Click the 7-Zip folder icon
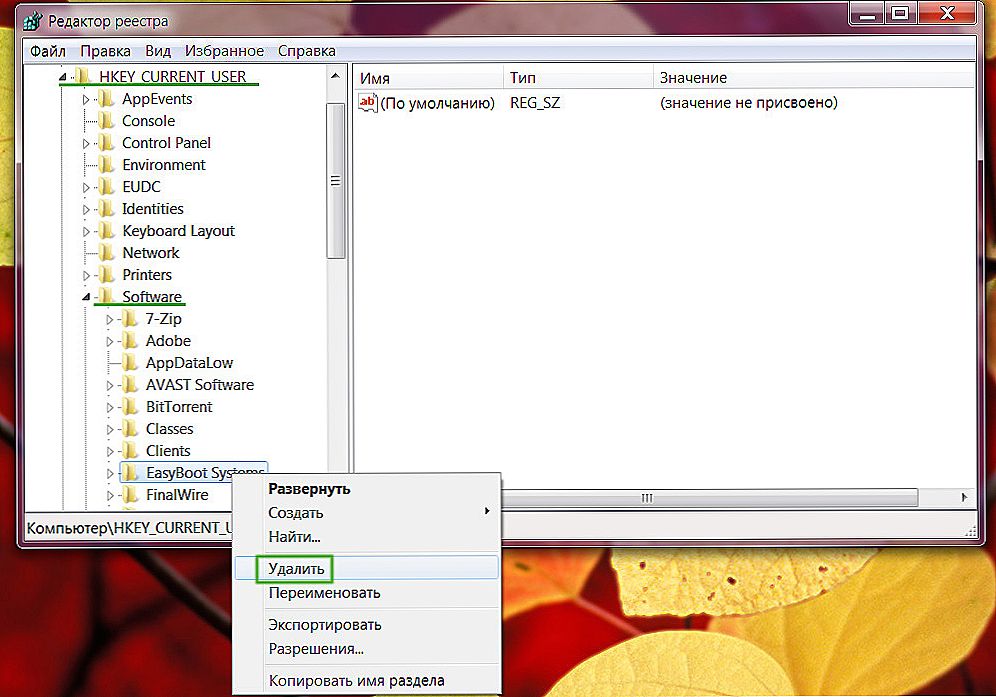Viewport: 996px width, 697px height. (x=130, y=318)
